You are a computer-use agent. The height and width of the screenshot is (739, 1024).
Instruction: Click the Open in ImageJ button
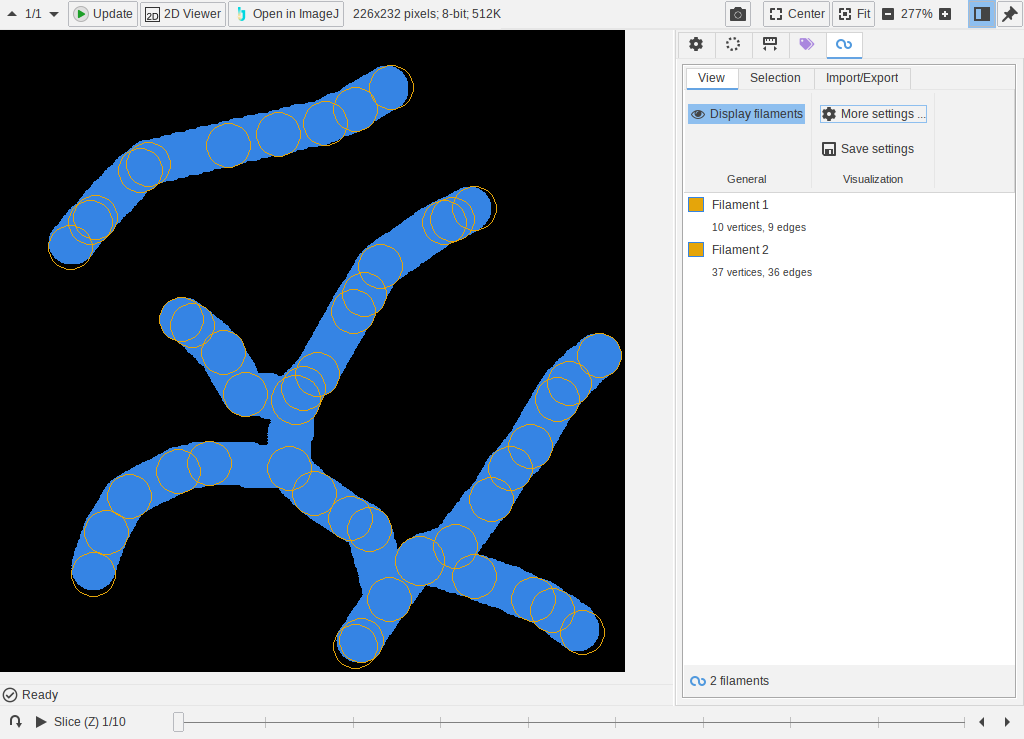[x=286, y=14]
